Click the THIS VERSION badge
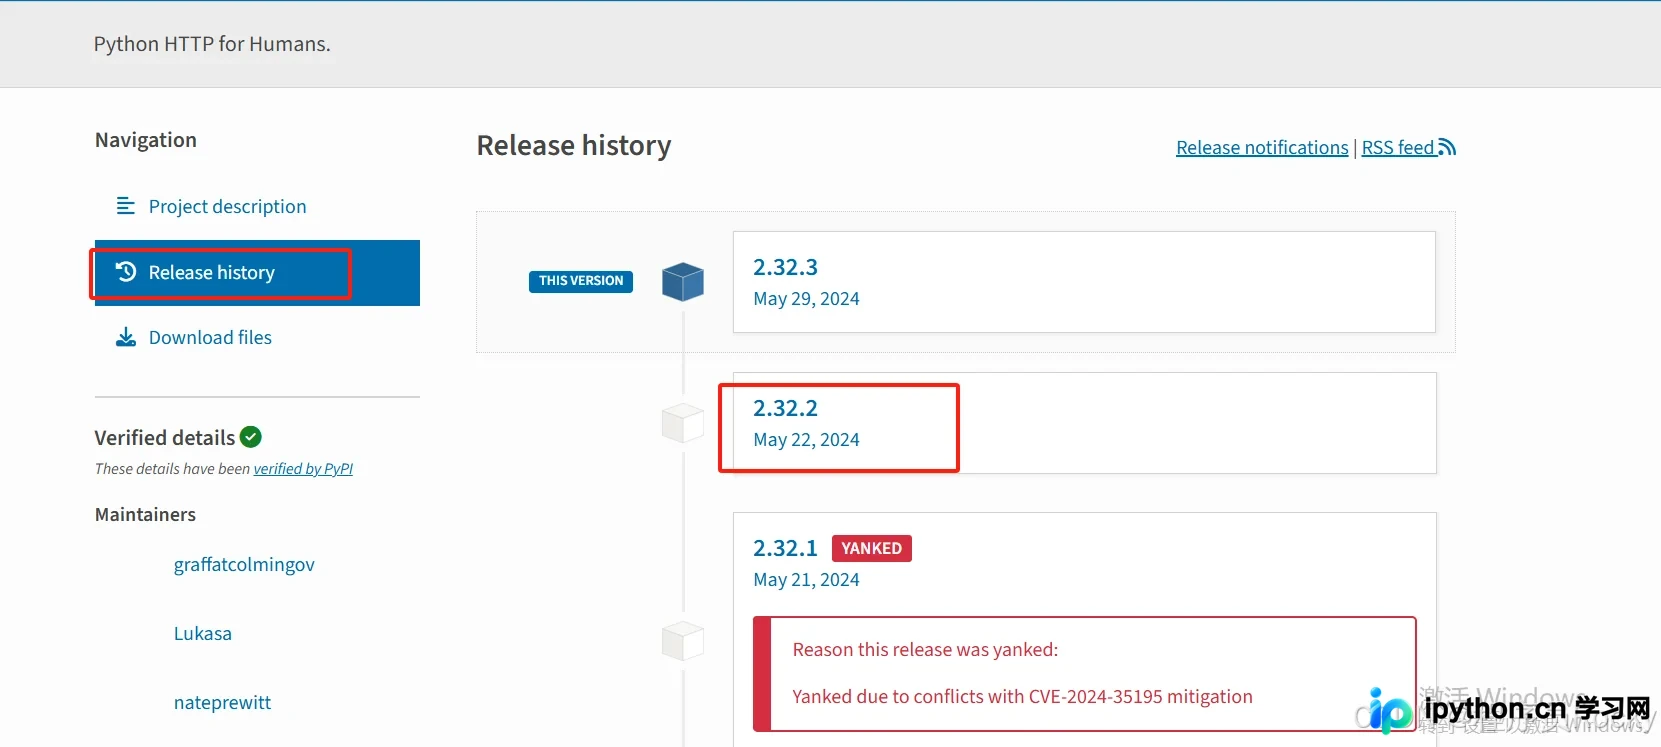Screen dimensions: 1661x747 [x=581, y=281]
